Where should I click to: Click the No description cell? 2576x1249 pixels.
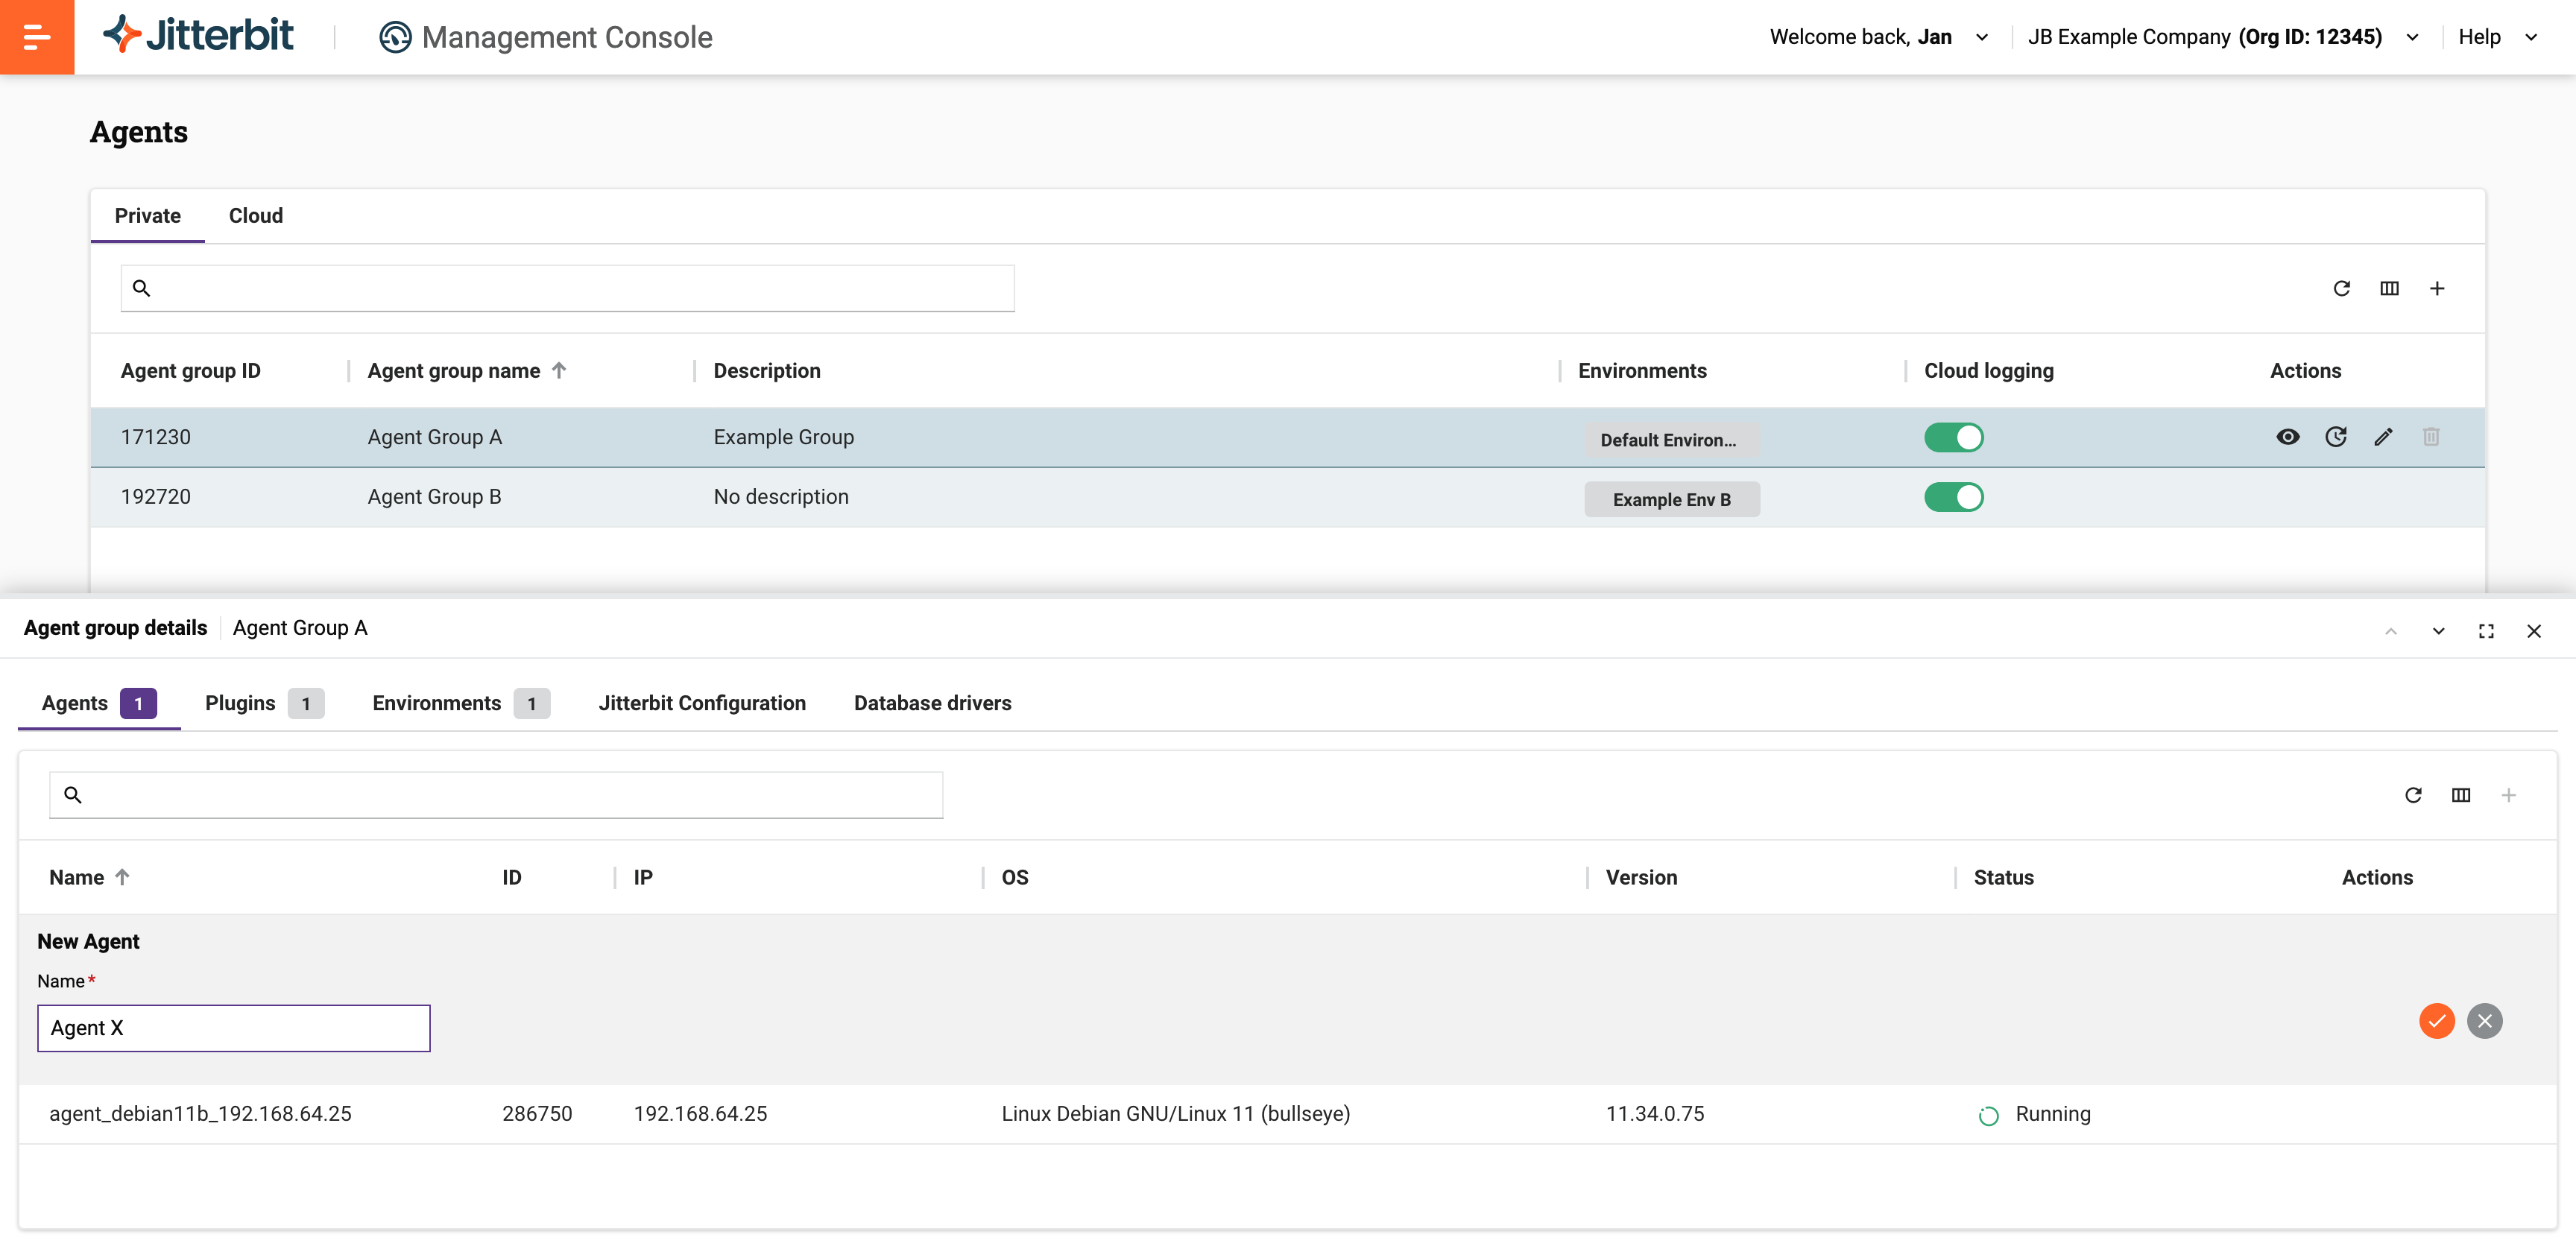[781, 497]
